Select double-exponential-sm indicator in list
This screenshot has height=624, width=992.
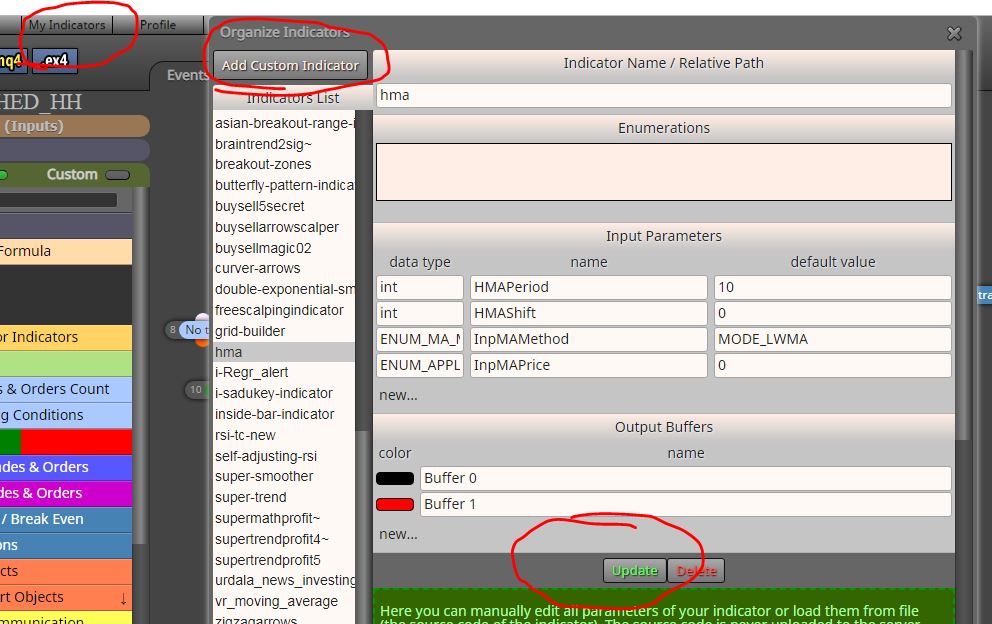284,289
